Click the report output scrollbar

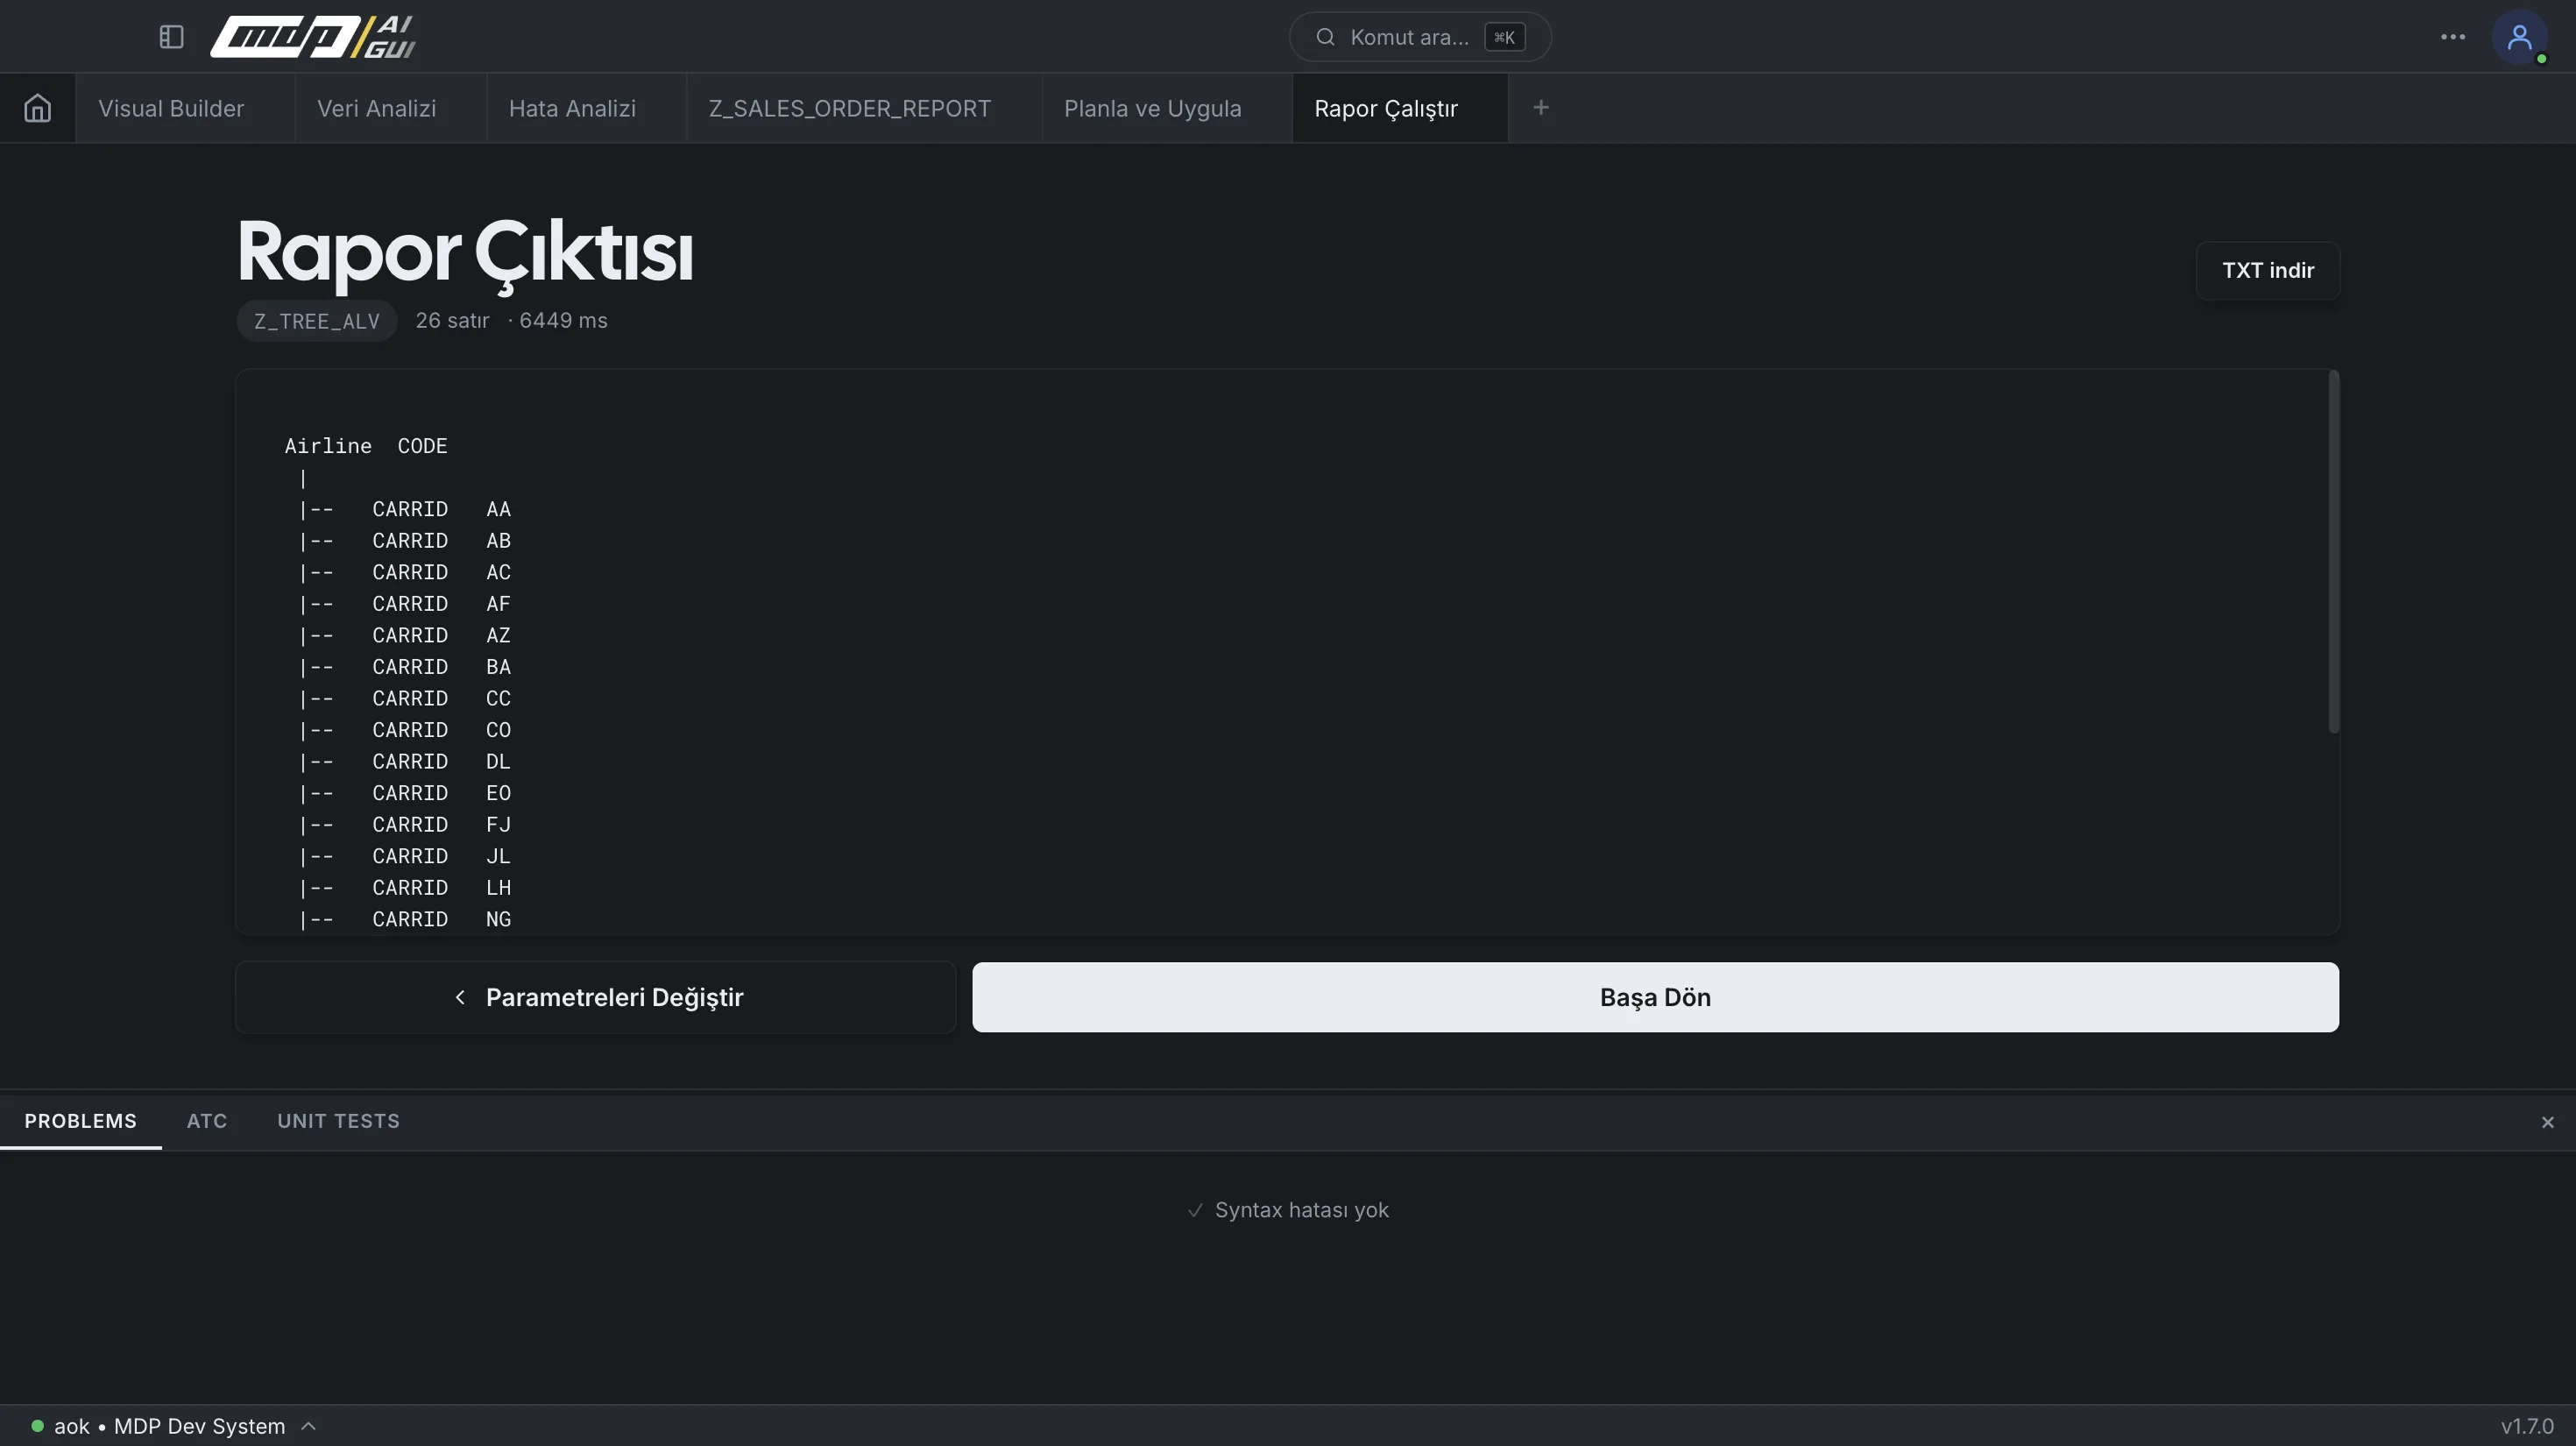tap(2333, 552)
